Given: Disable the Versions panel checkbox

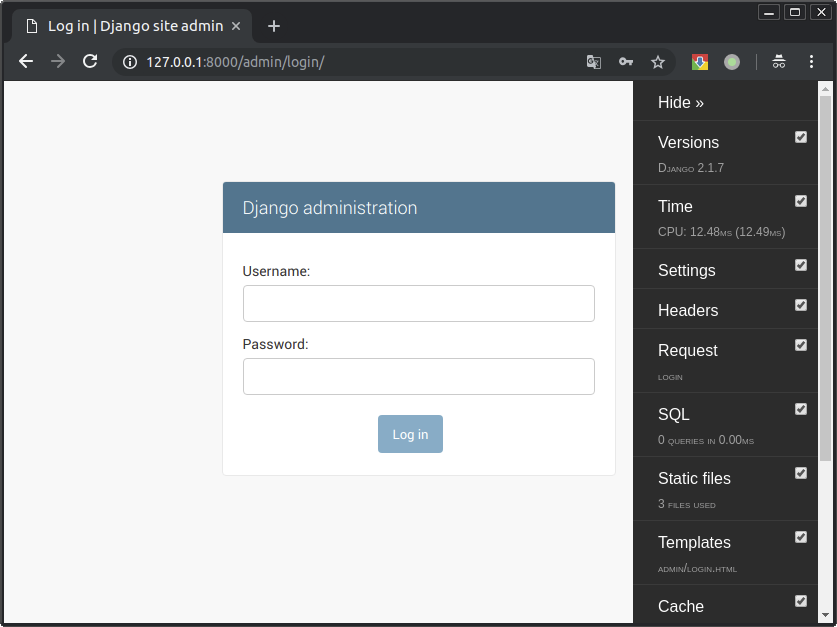Looking at the screenshot, I should pyautogui.click(x=801, y=137).
